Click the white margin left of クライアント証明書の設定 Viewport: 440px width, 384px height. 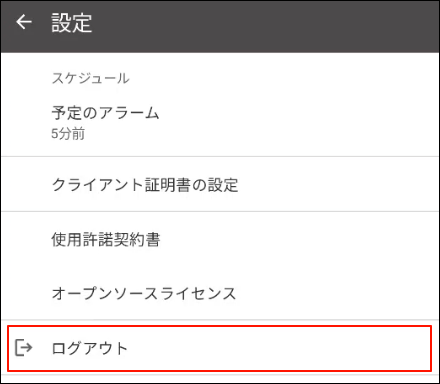click(26, 185)
